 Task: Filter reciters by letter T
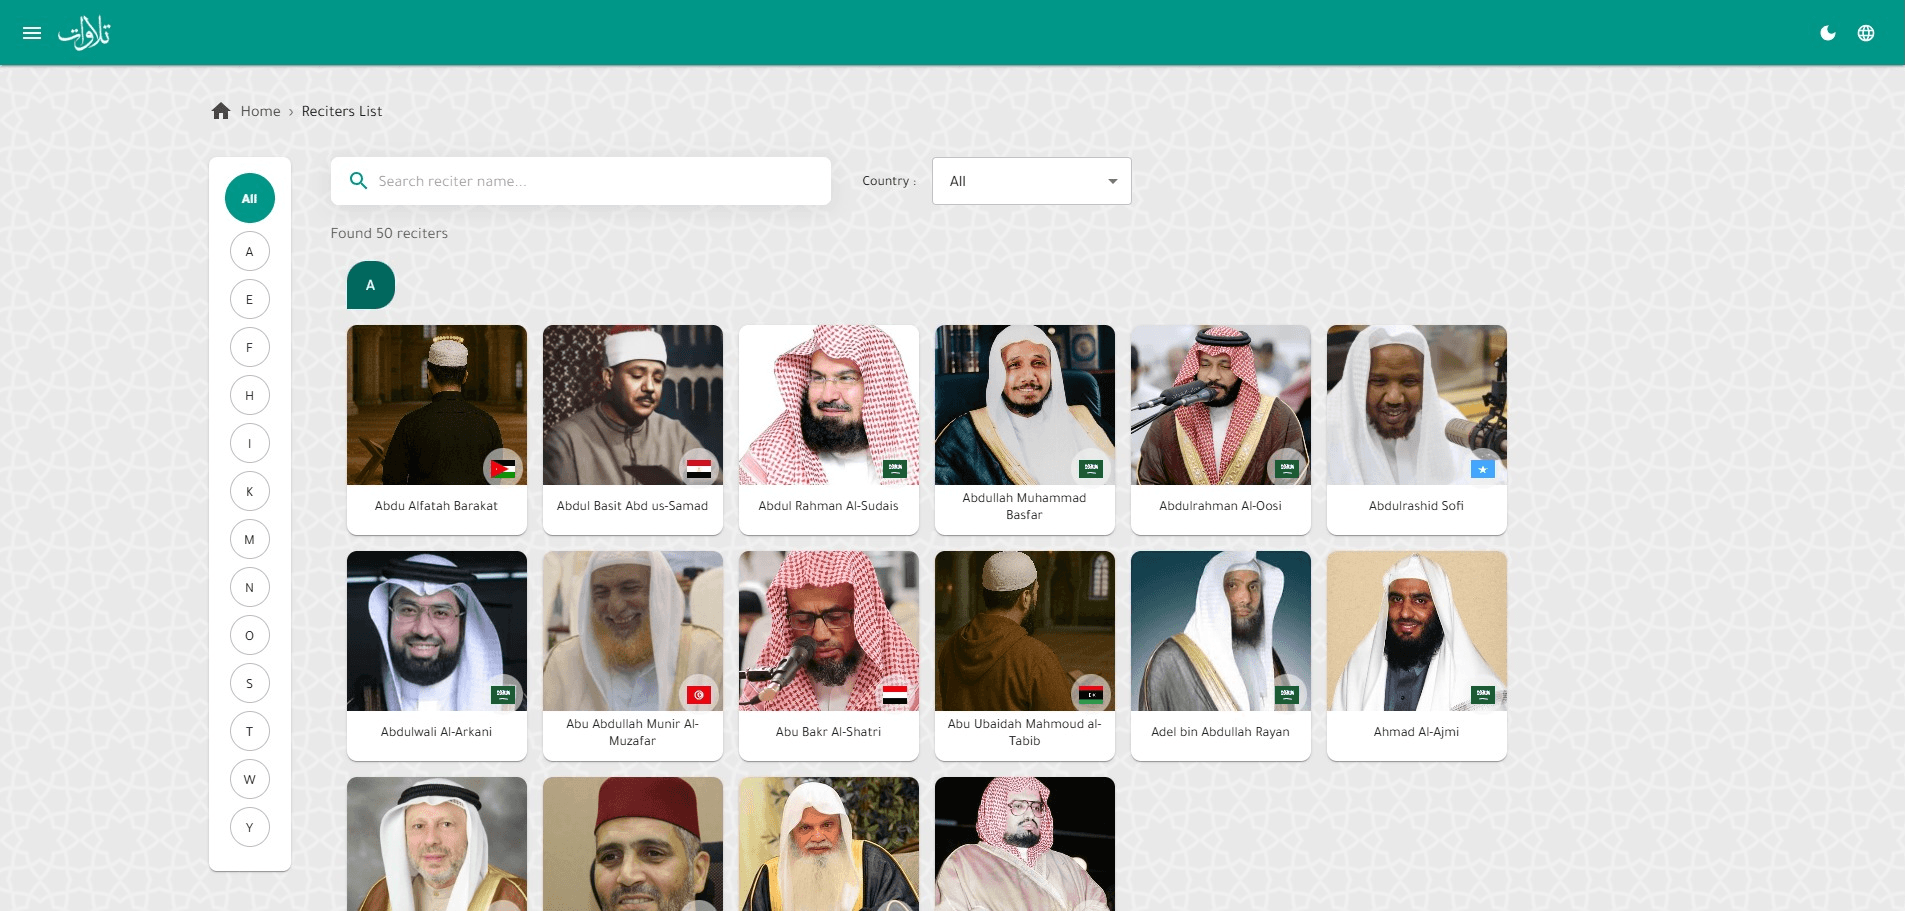click(250, 731)
